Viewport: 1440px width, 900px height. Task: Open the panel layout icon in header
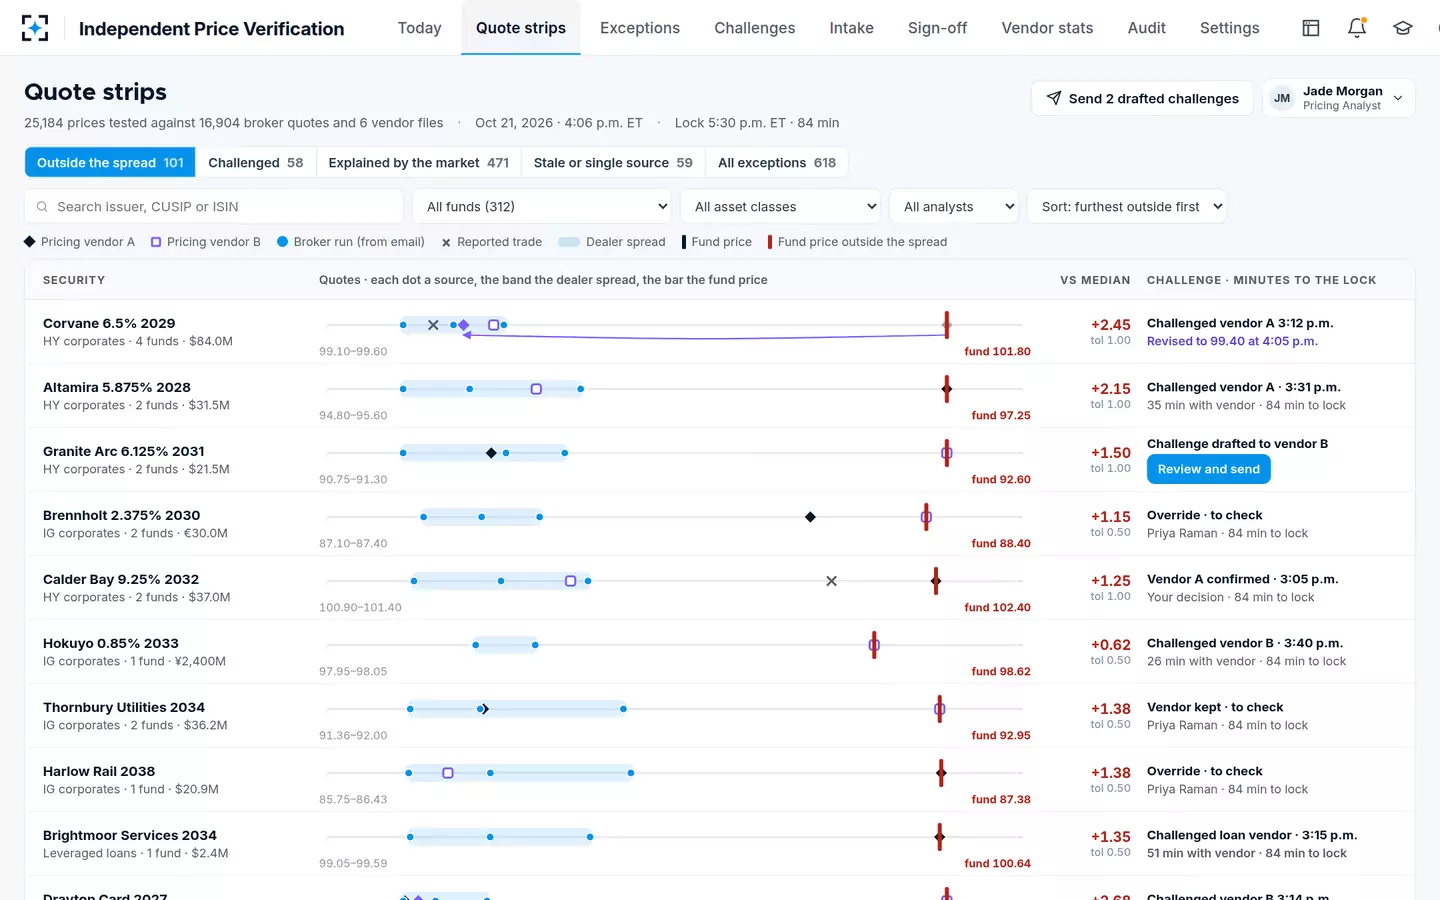click(1311, 28)
